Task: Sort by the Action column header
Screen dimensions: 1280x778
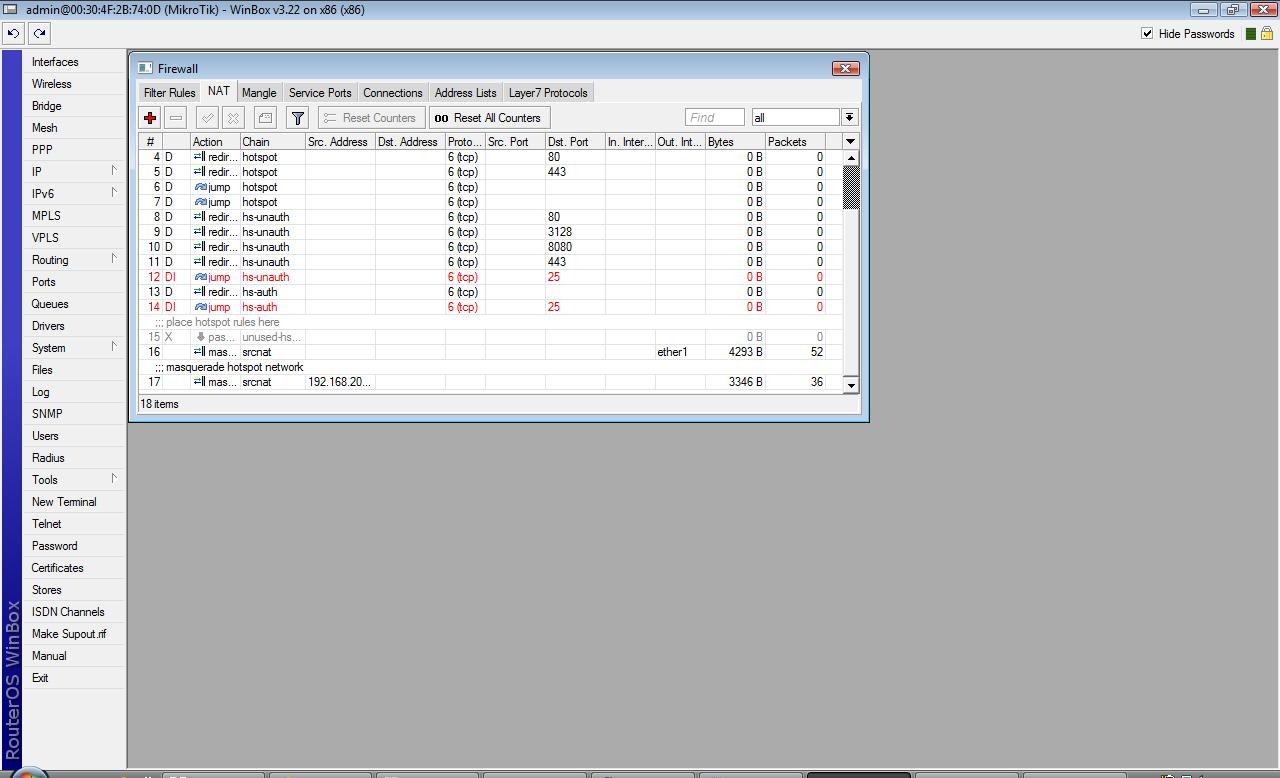Action: pyautogui.click(x=215, y=142)
